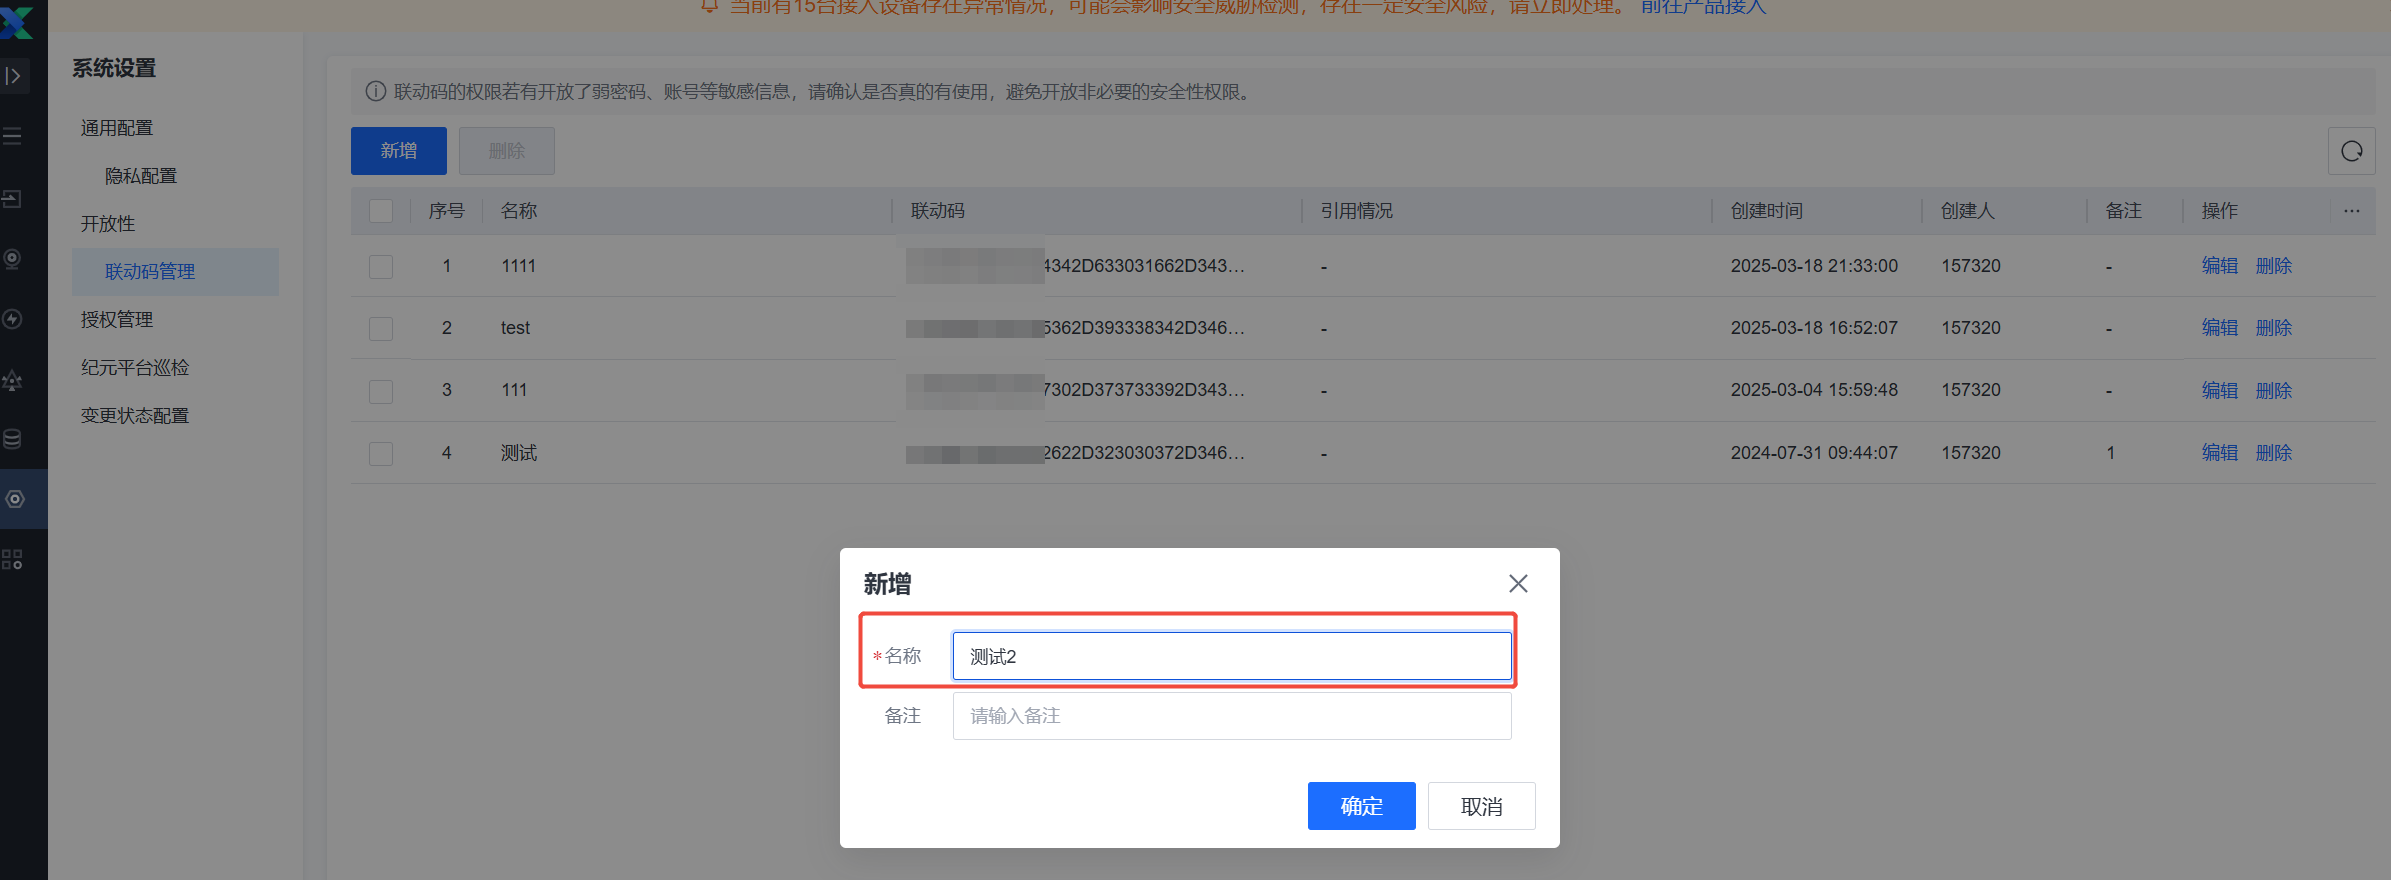Screen dimensions: 2391x880
Task: Open the triangle cluster sidebar icon
Action: click(13, 380)
